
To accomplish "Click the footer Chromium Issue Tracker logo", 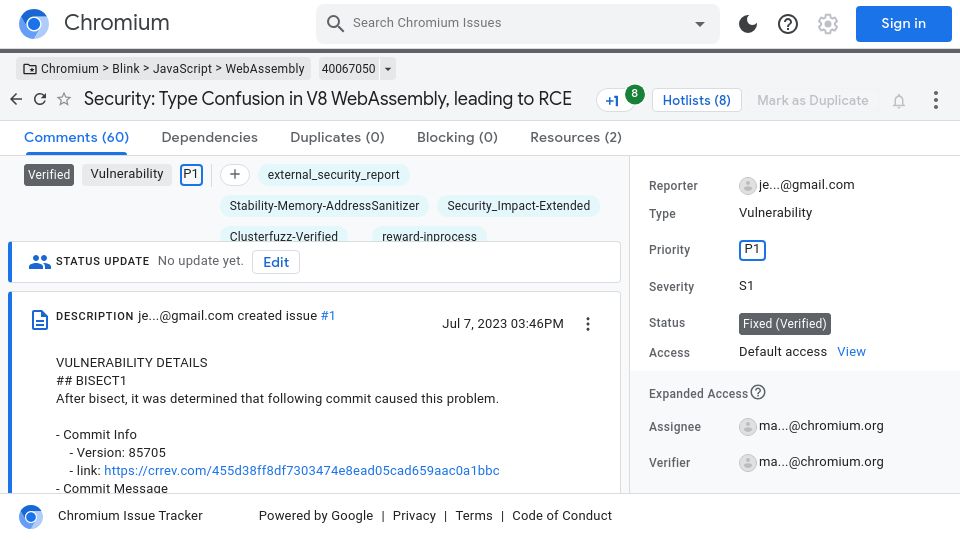I will tap(31, 517).
